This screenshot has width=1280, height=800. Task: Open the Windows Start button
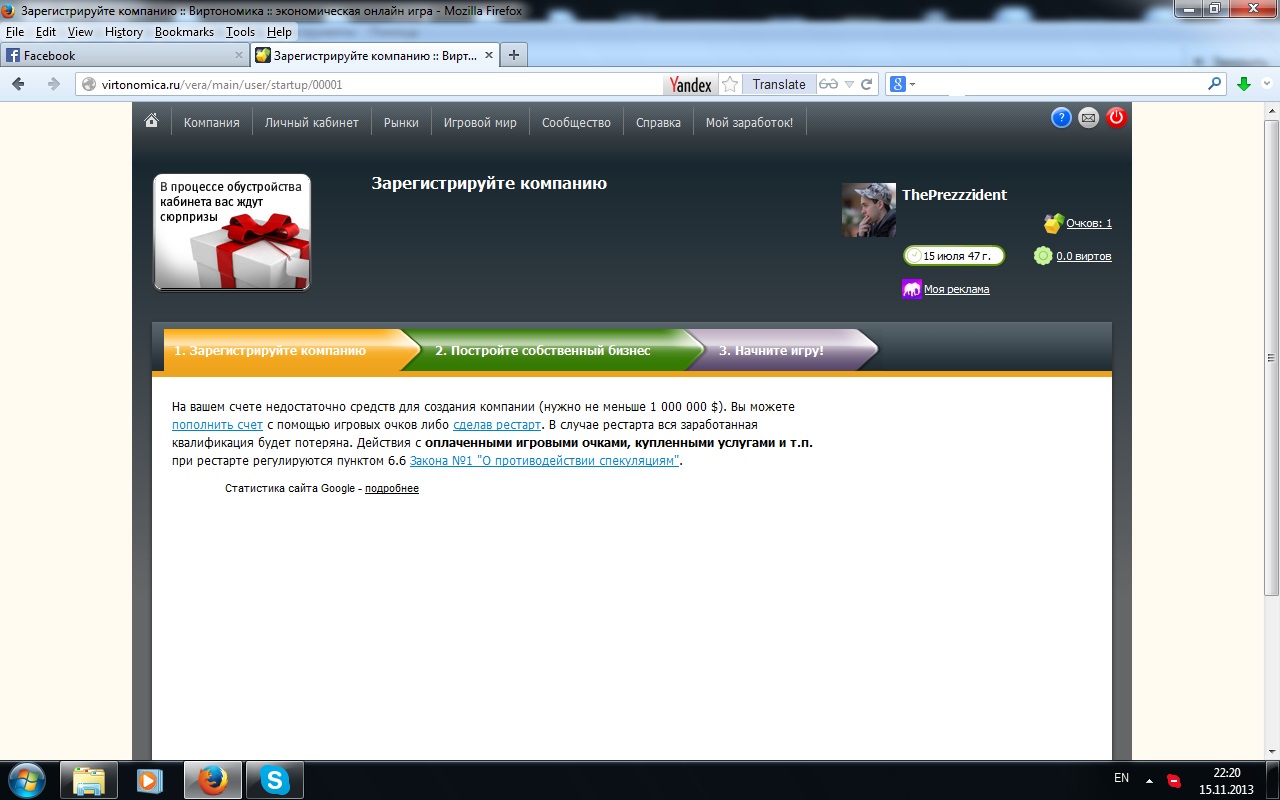point(26,780)
